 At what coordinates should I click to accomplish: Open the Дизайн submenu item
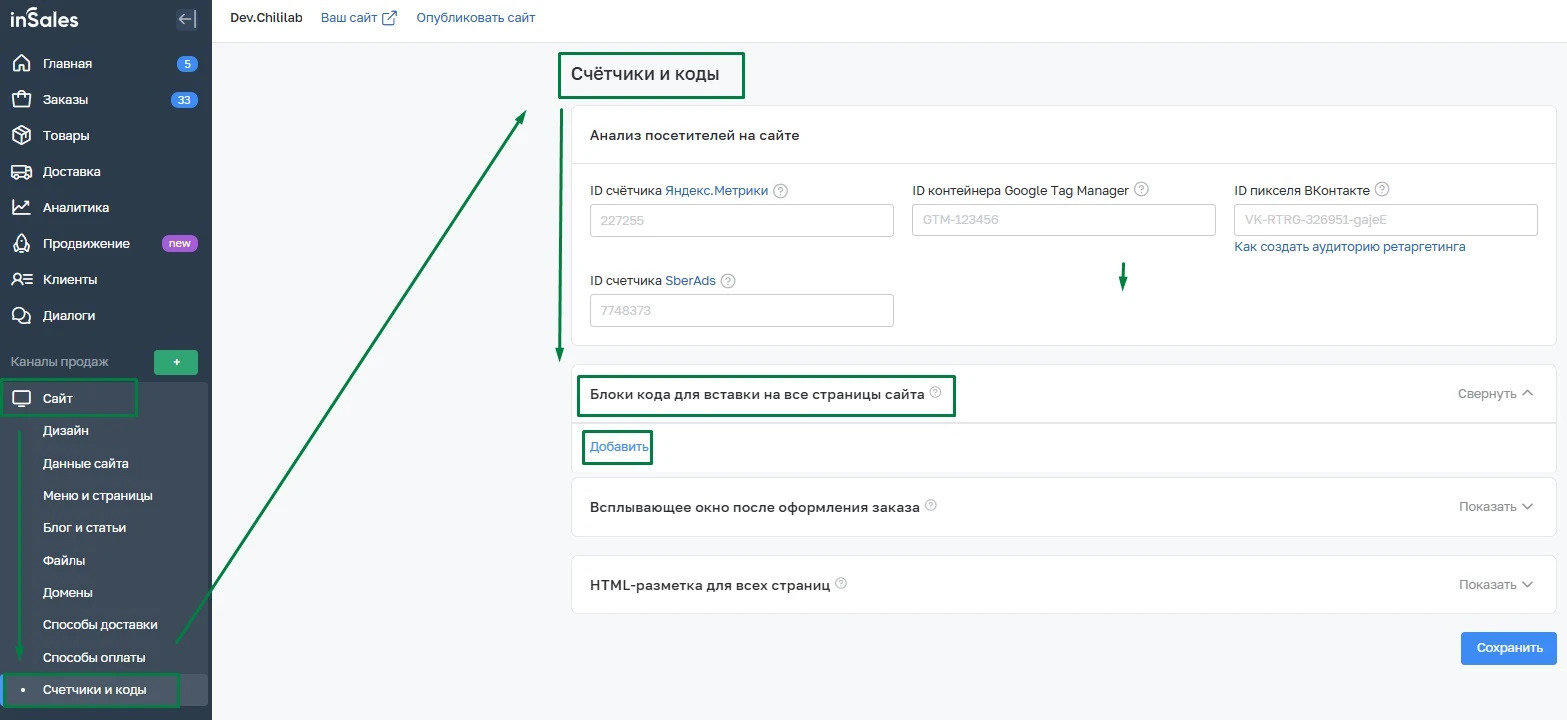[x=66, y=431]
